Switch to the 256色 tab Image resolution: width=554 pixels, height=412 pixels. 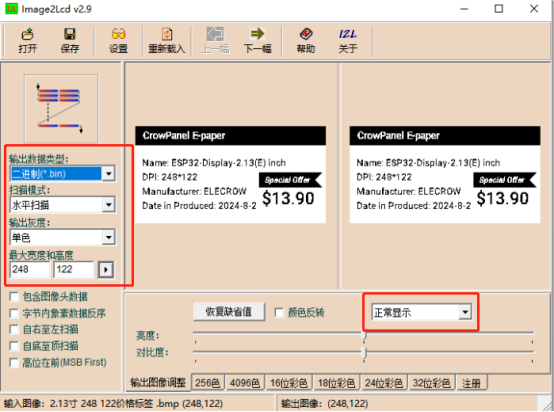point(207,383)
